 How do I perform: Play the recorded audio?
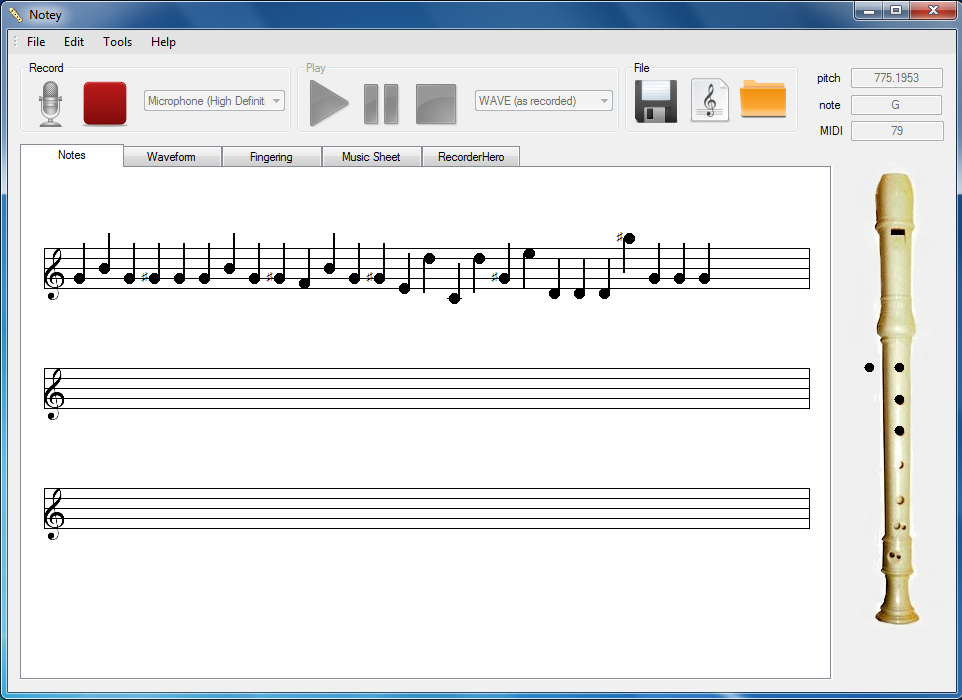328,100
